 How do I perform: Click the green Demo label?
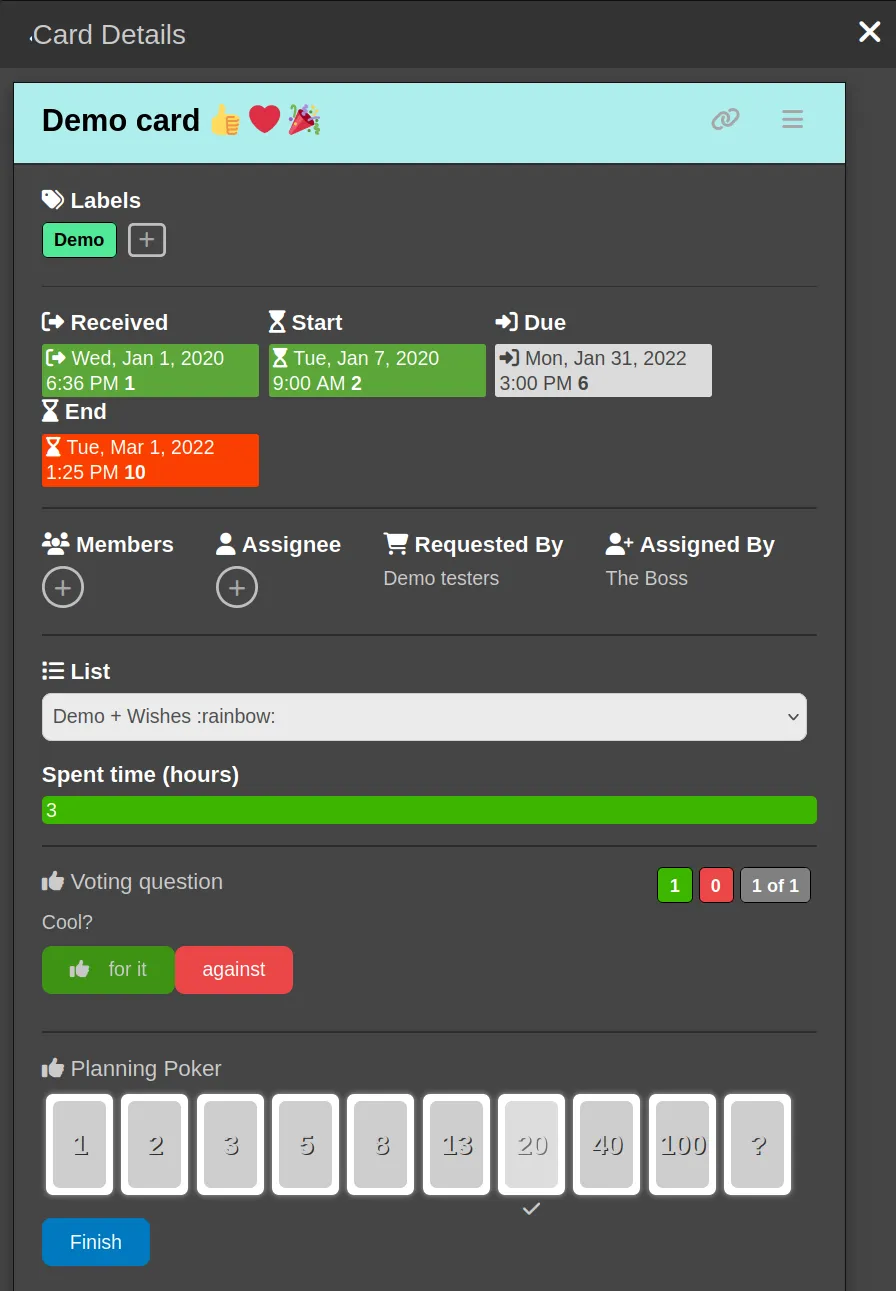[x=79, y=240]
